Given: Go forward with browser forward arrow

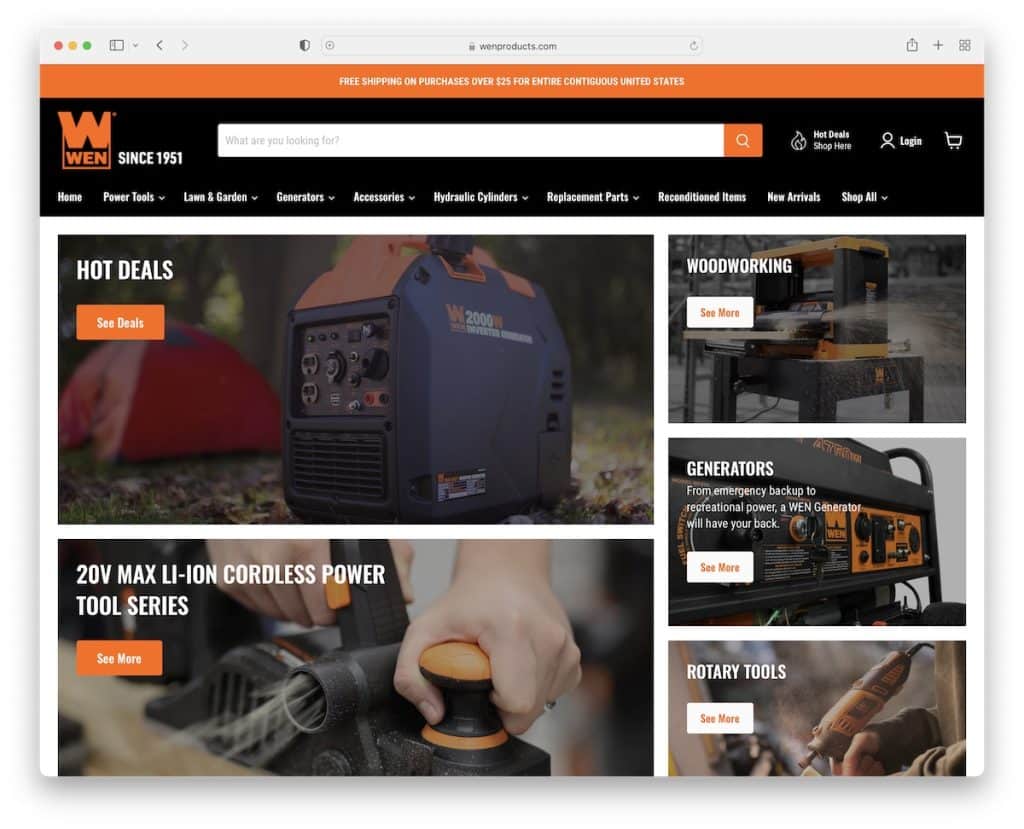Looking at the screenshot, I should point(185,45).
